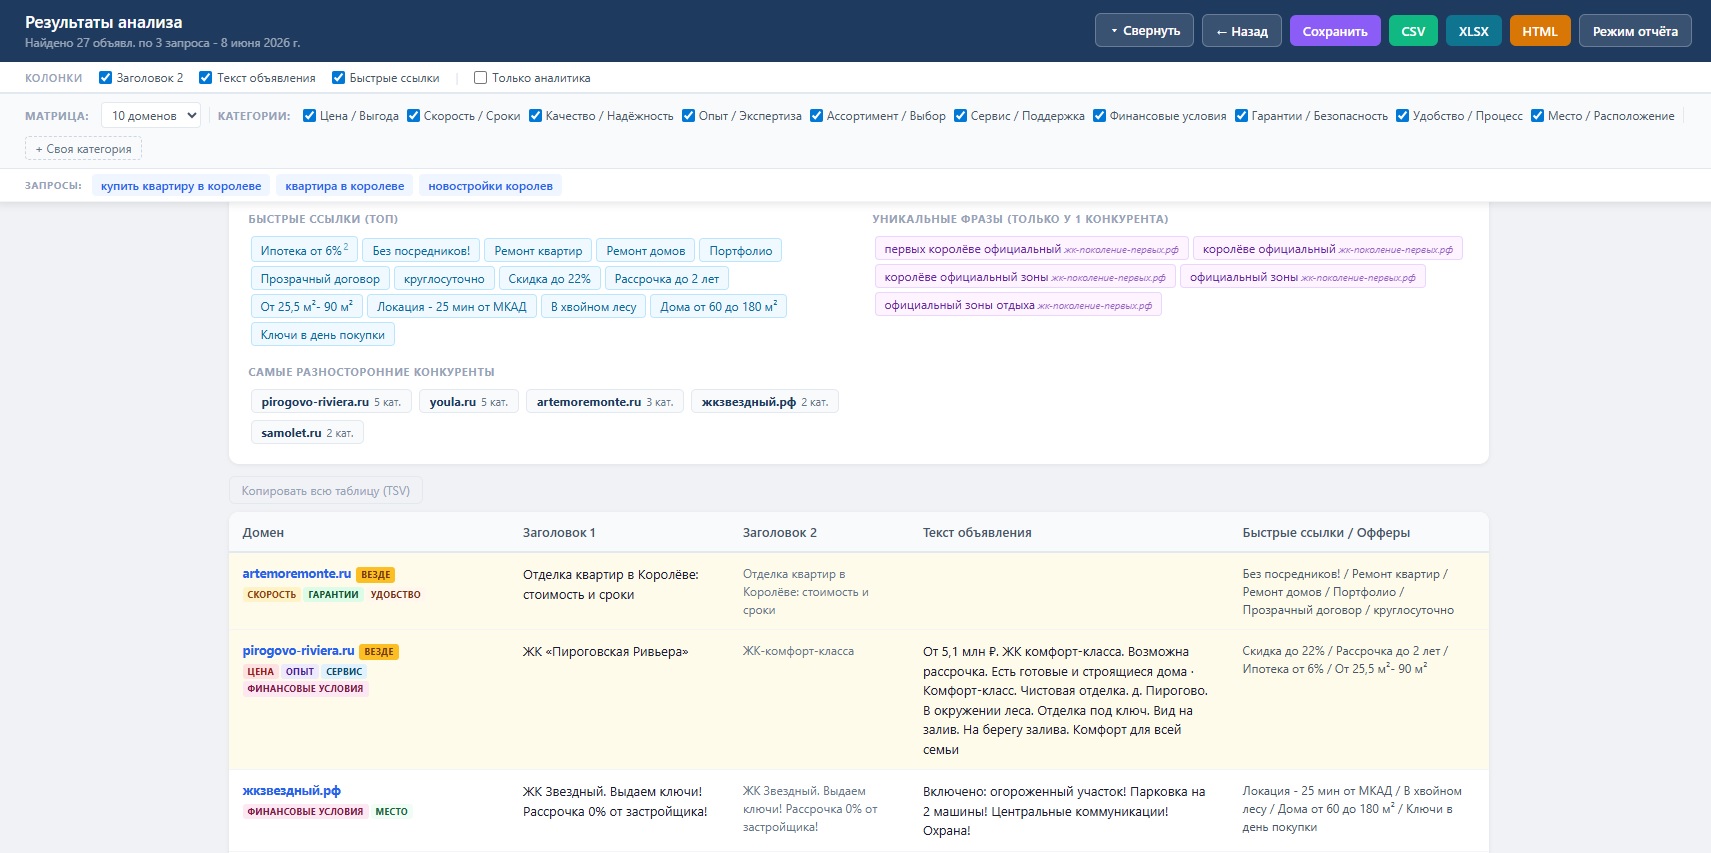The height and width of the screenshot is (853, 1711).
Task: Click Рассрочка до 2 лет chip
Action: tap(667, 279)
